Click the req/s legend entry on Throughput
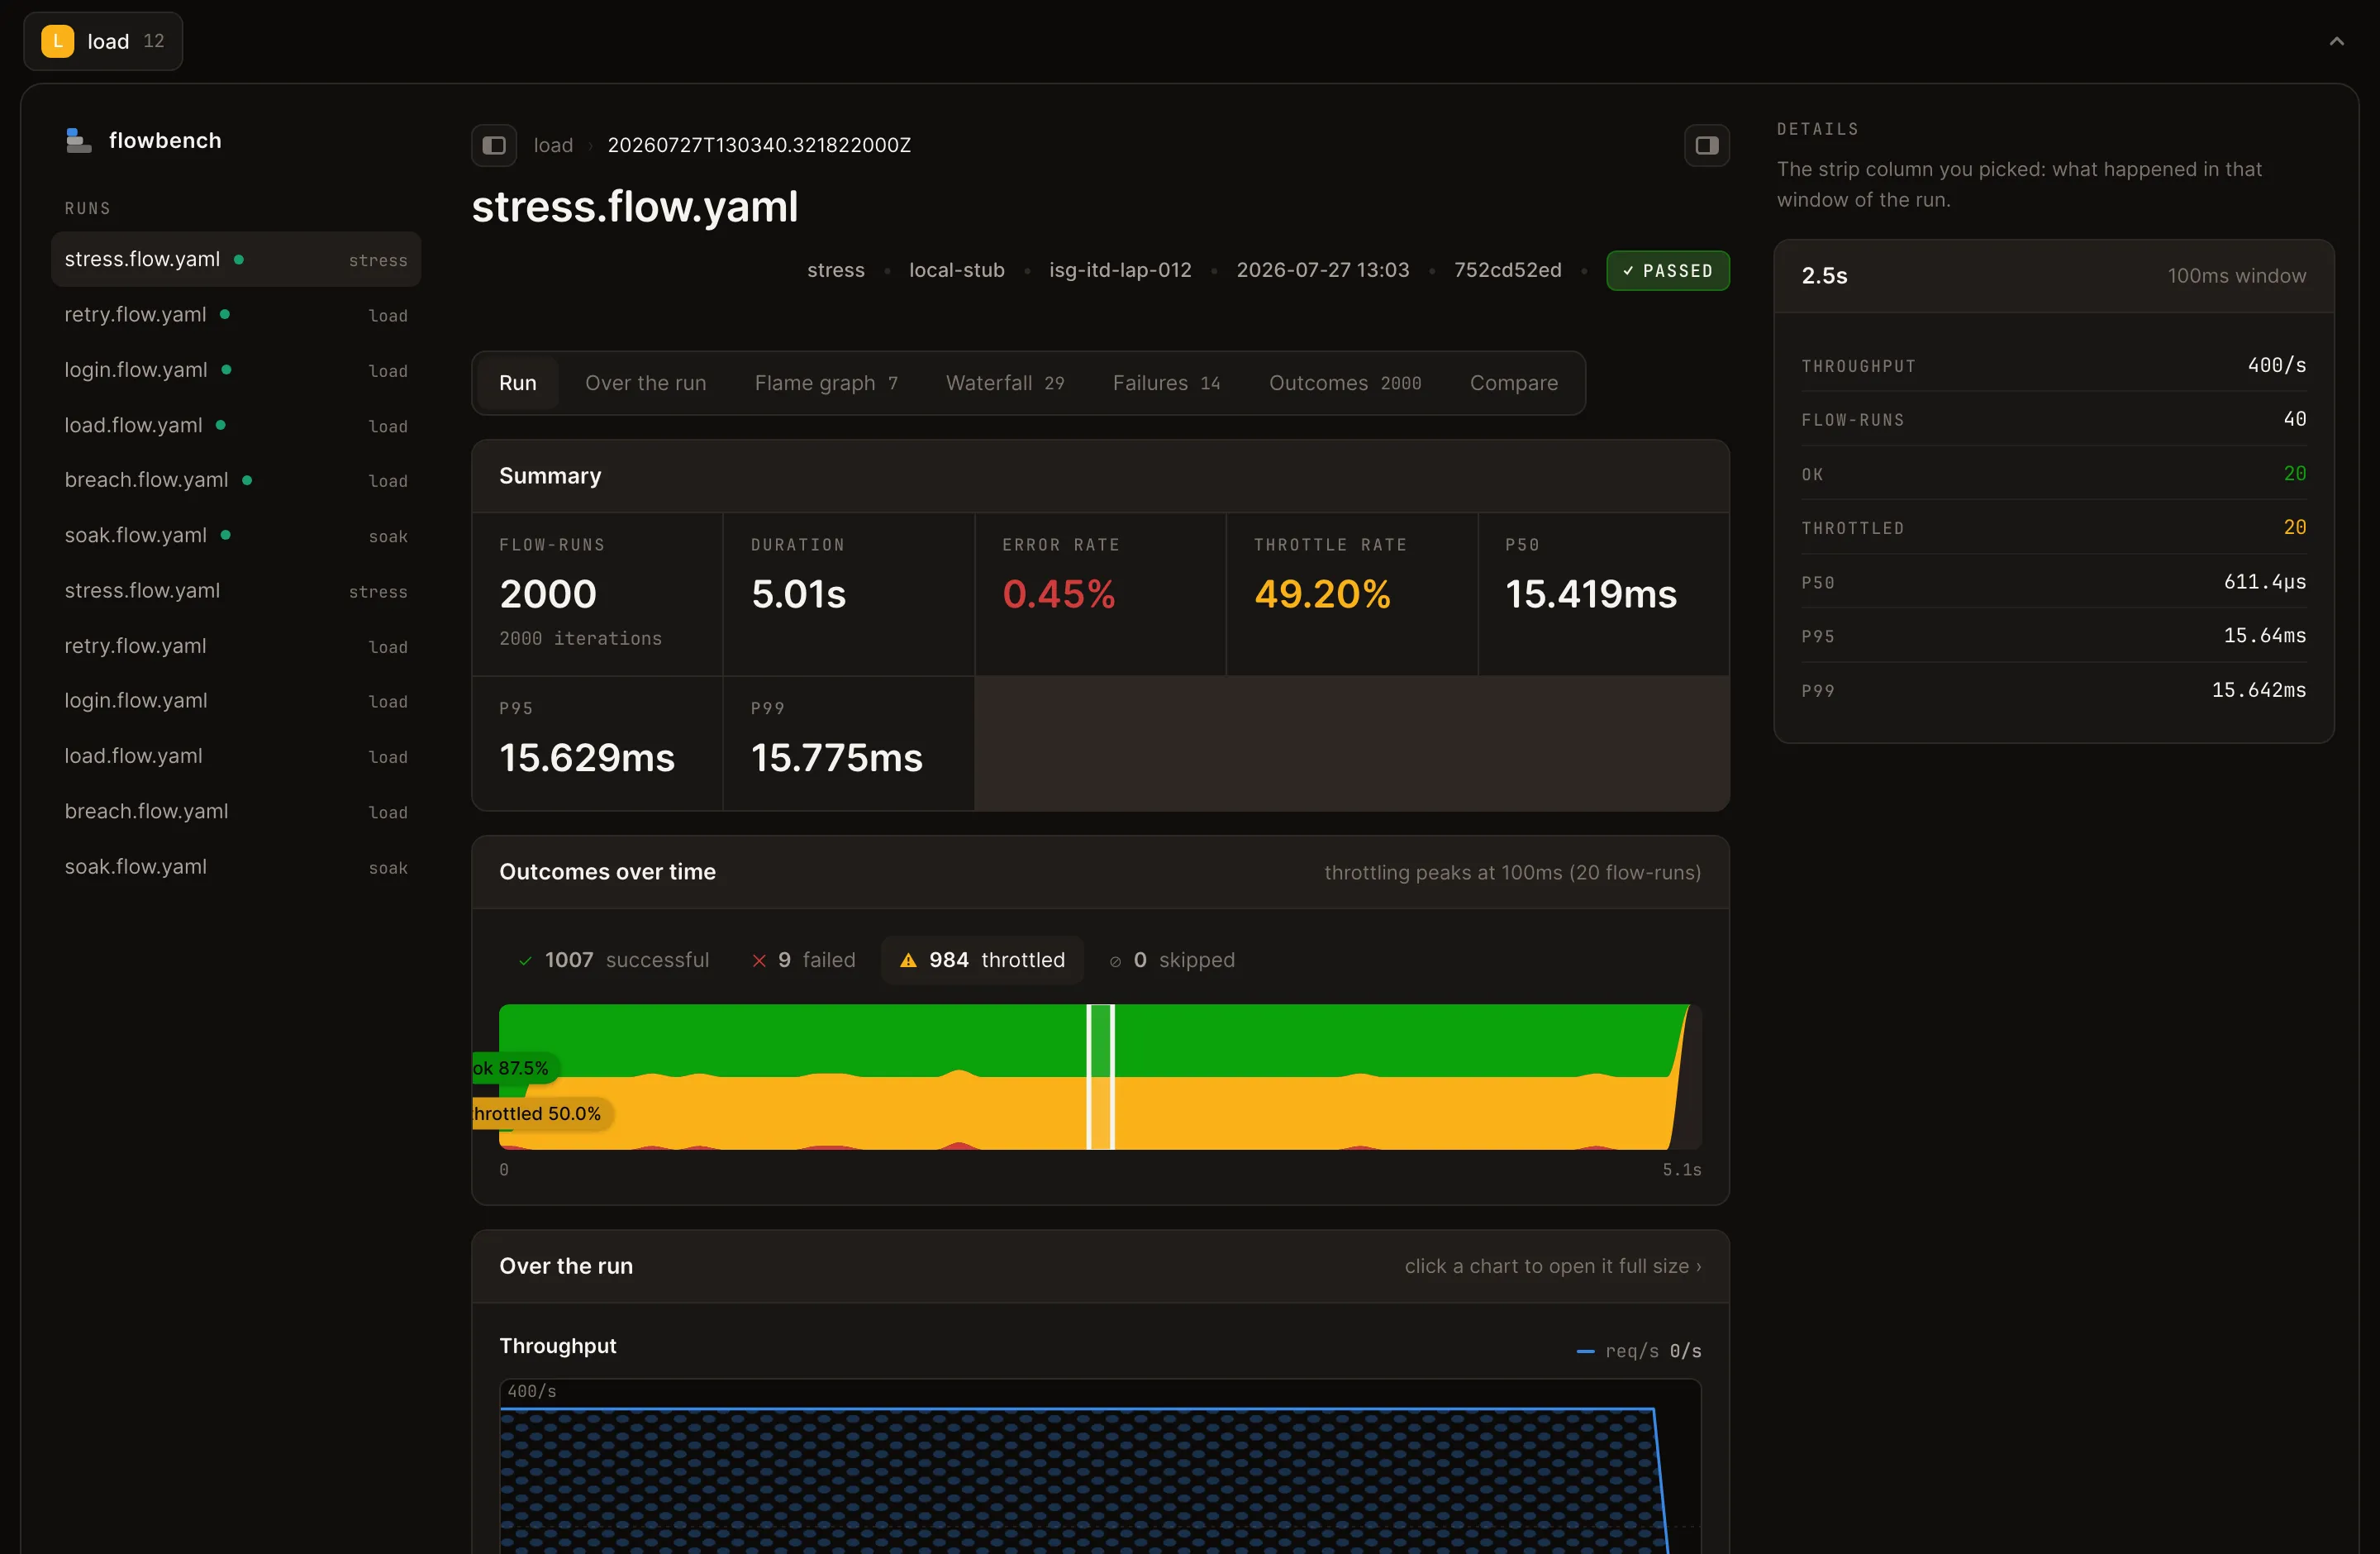 point(1638,1351)
